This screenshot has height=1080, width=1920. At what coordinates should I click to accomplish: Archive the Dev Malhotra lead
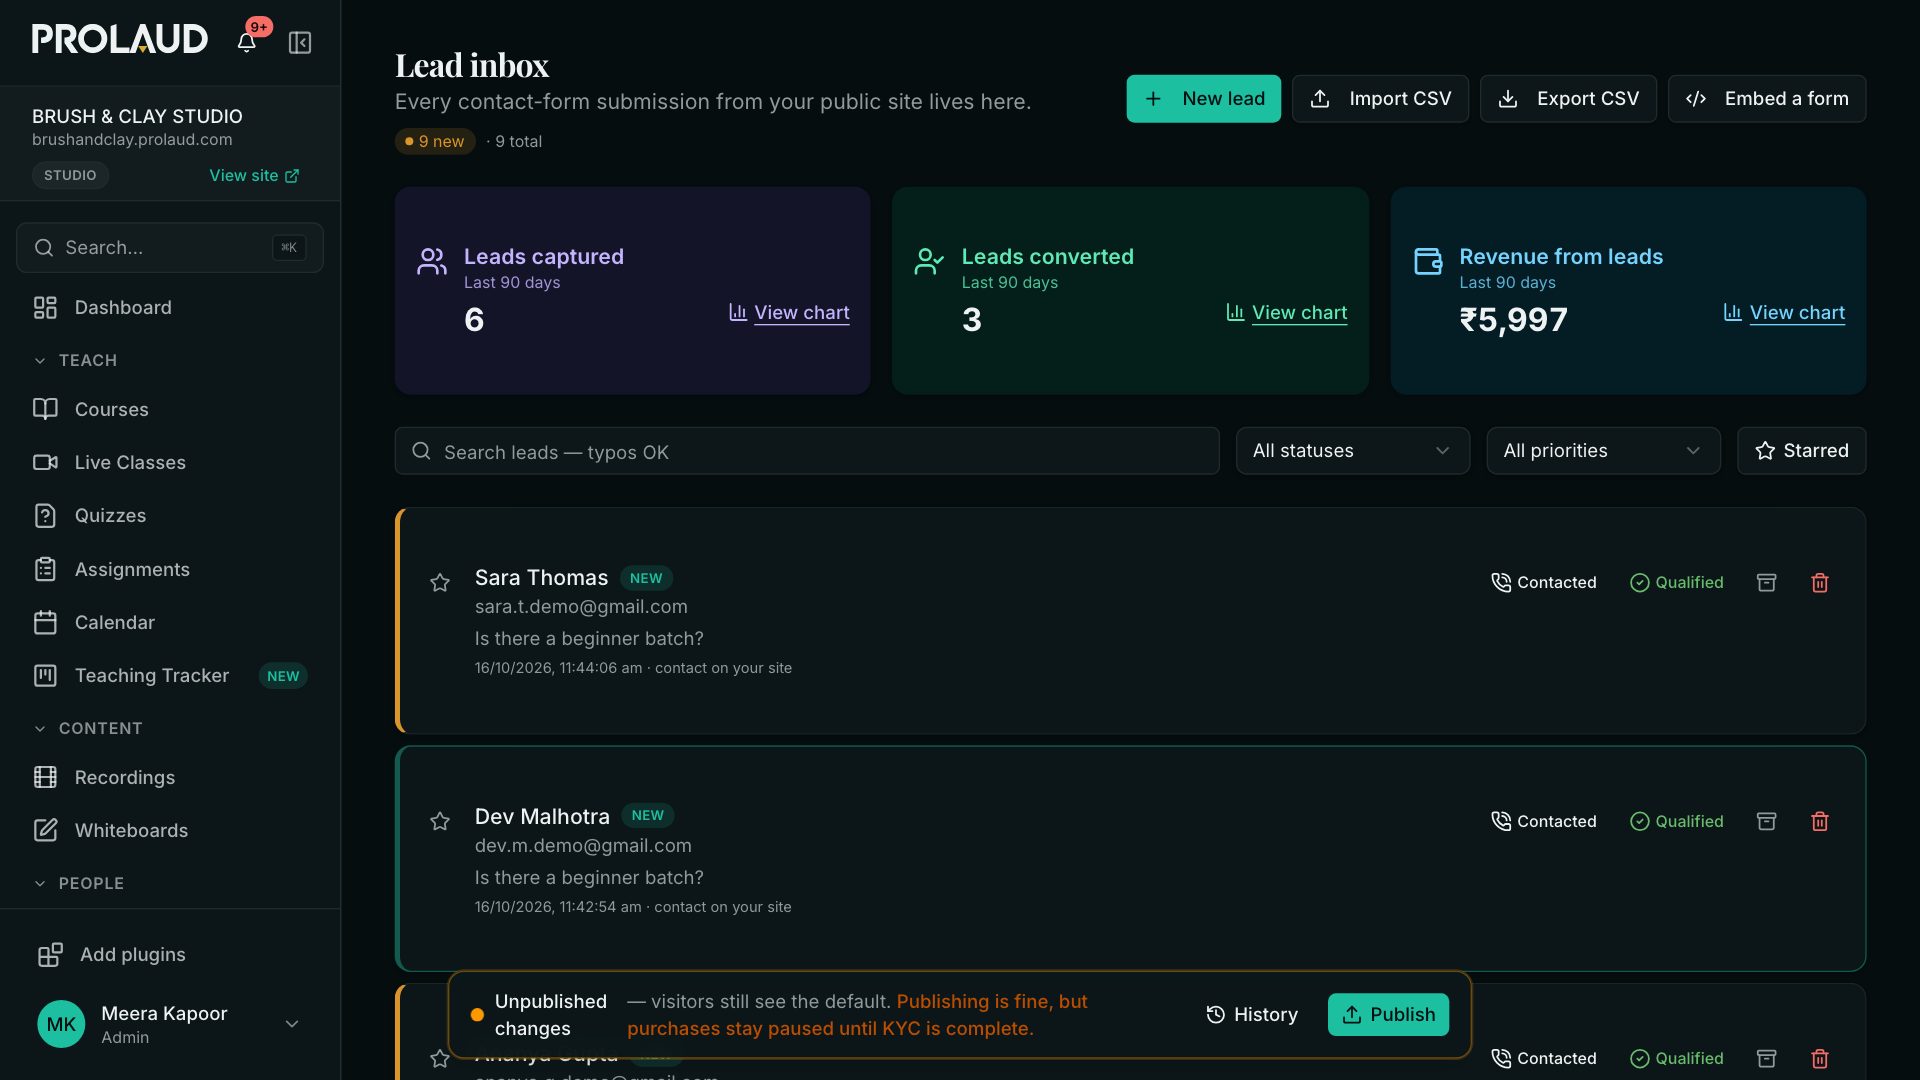(x=1767, y=822)
